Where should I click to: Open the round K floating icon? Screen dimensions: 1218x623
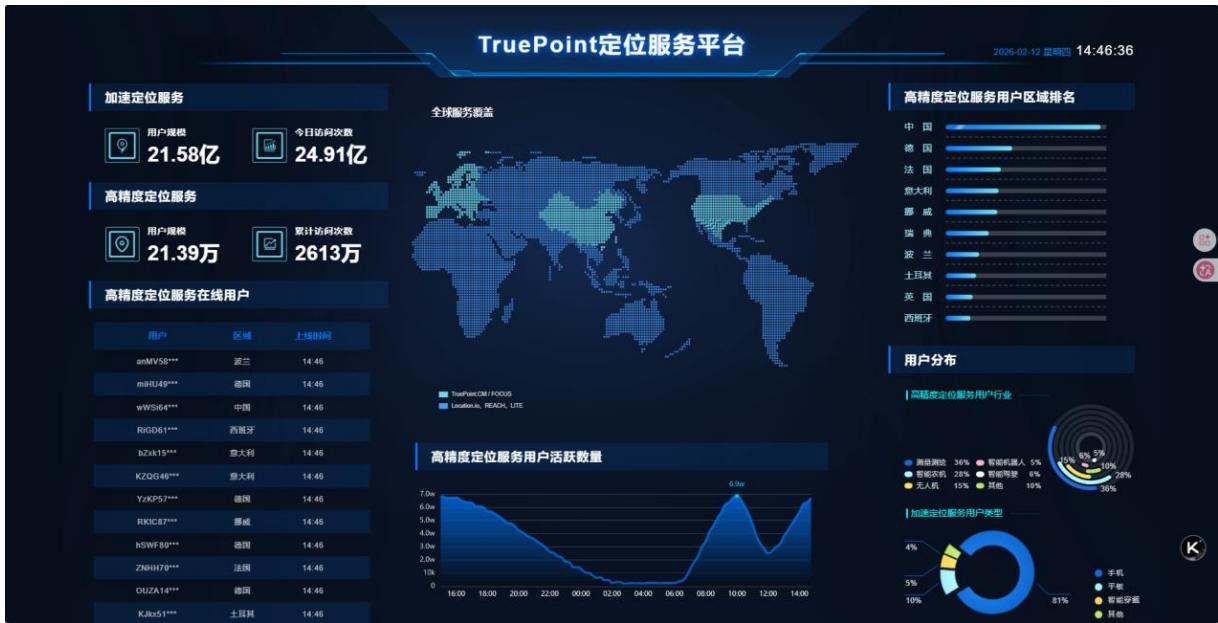pos(1193,547)
